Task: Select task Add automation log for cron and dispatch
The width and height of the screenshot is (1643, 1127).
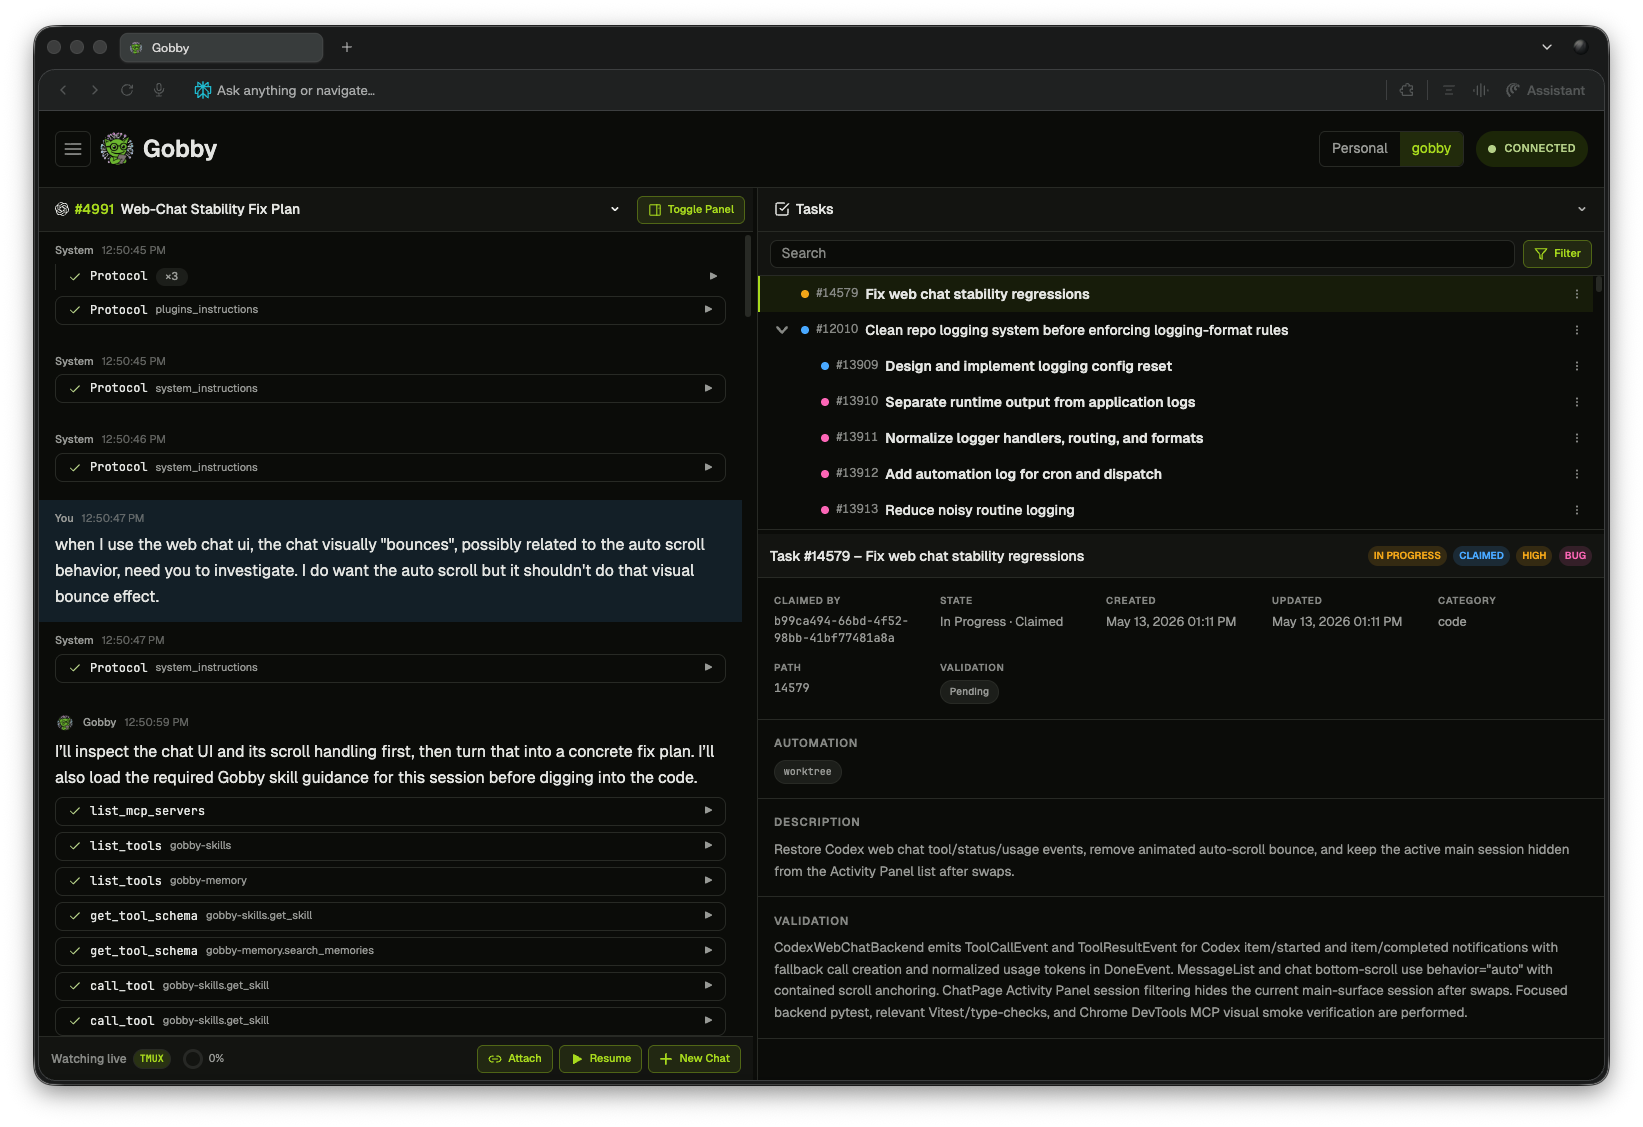Action: tap(1175, 474)
